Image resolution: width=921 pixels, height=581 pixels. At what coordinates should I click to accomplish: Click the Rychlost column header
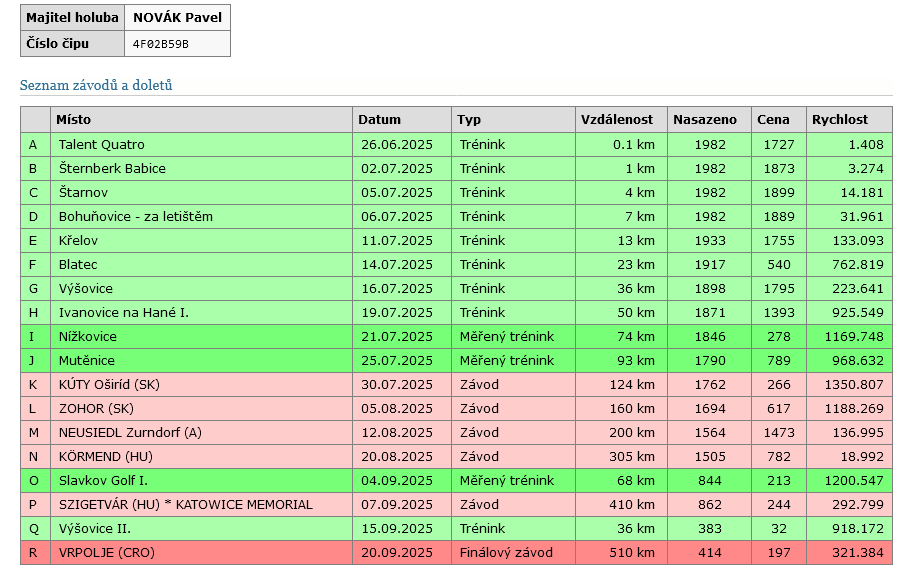(x=840, y=120)
